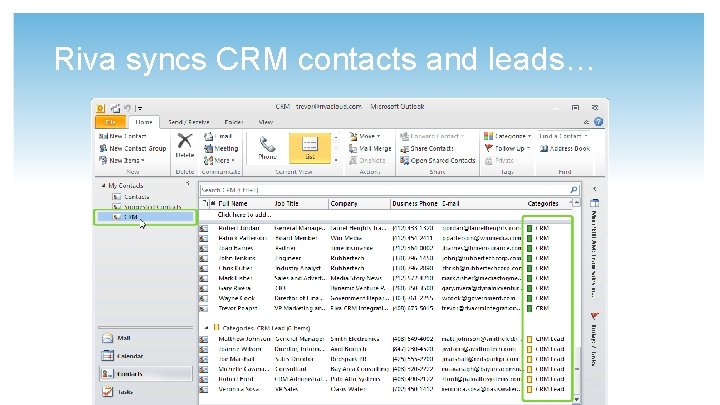Open the Address Book
The image size is (720, 405).
pyautogui.click(x=565, y=148)
